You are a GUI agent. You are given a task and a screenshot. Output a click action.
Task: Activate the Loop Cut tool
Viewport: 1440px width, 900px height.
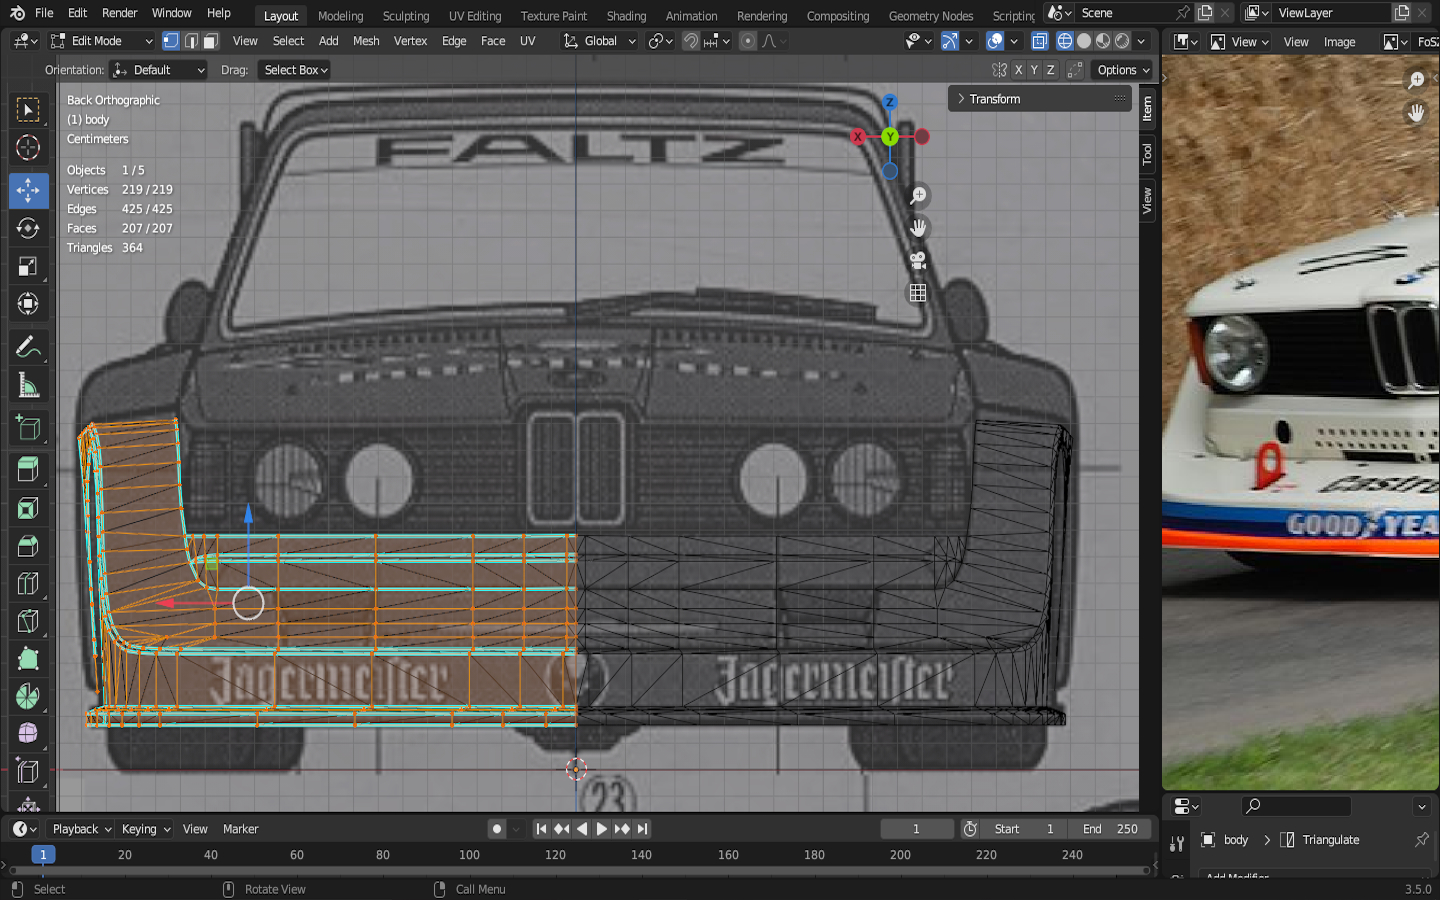(28, 584)
